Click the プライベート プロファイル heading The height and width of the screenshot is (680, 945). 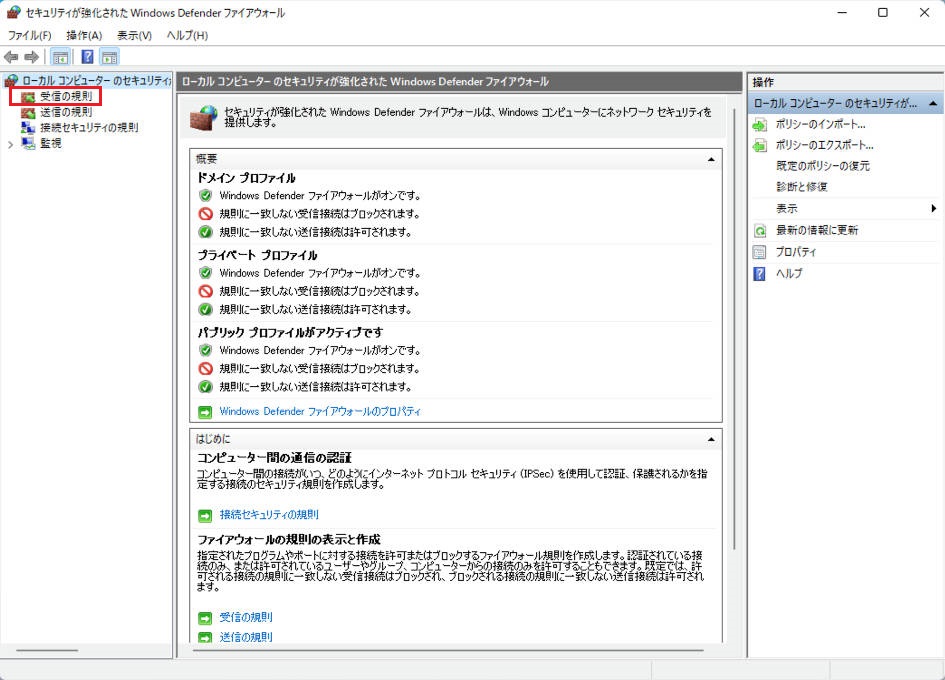point(257,255)
